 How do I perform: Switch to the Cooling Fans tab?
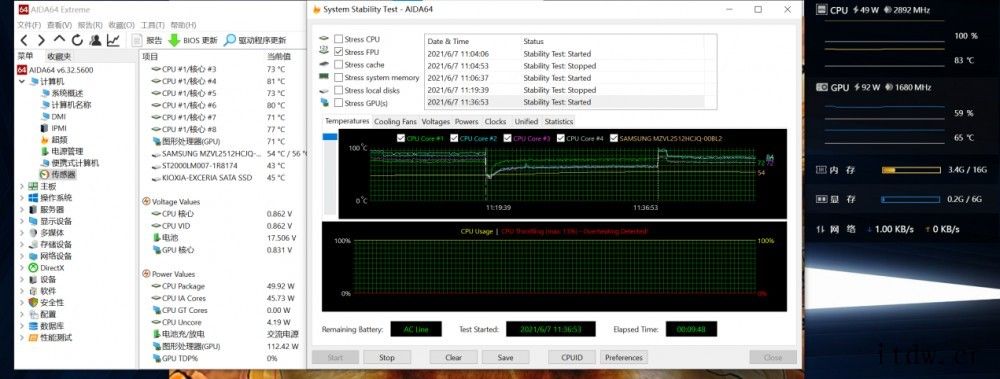click(x=395, y=121)
